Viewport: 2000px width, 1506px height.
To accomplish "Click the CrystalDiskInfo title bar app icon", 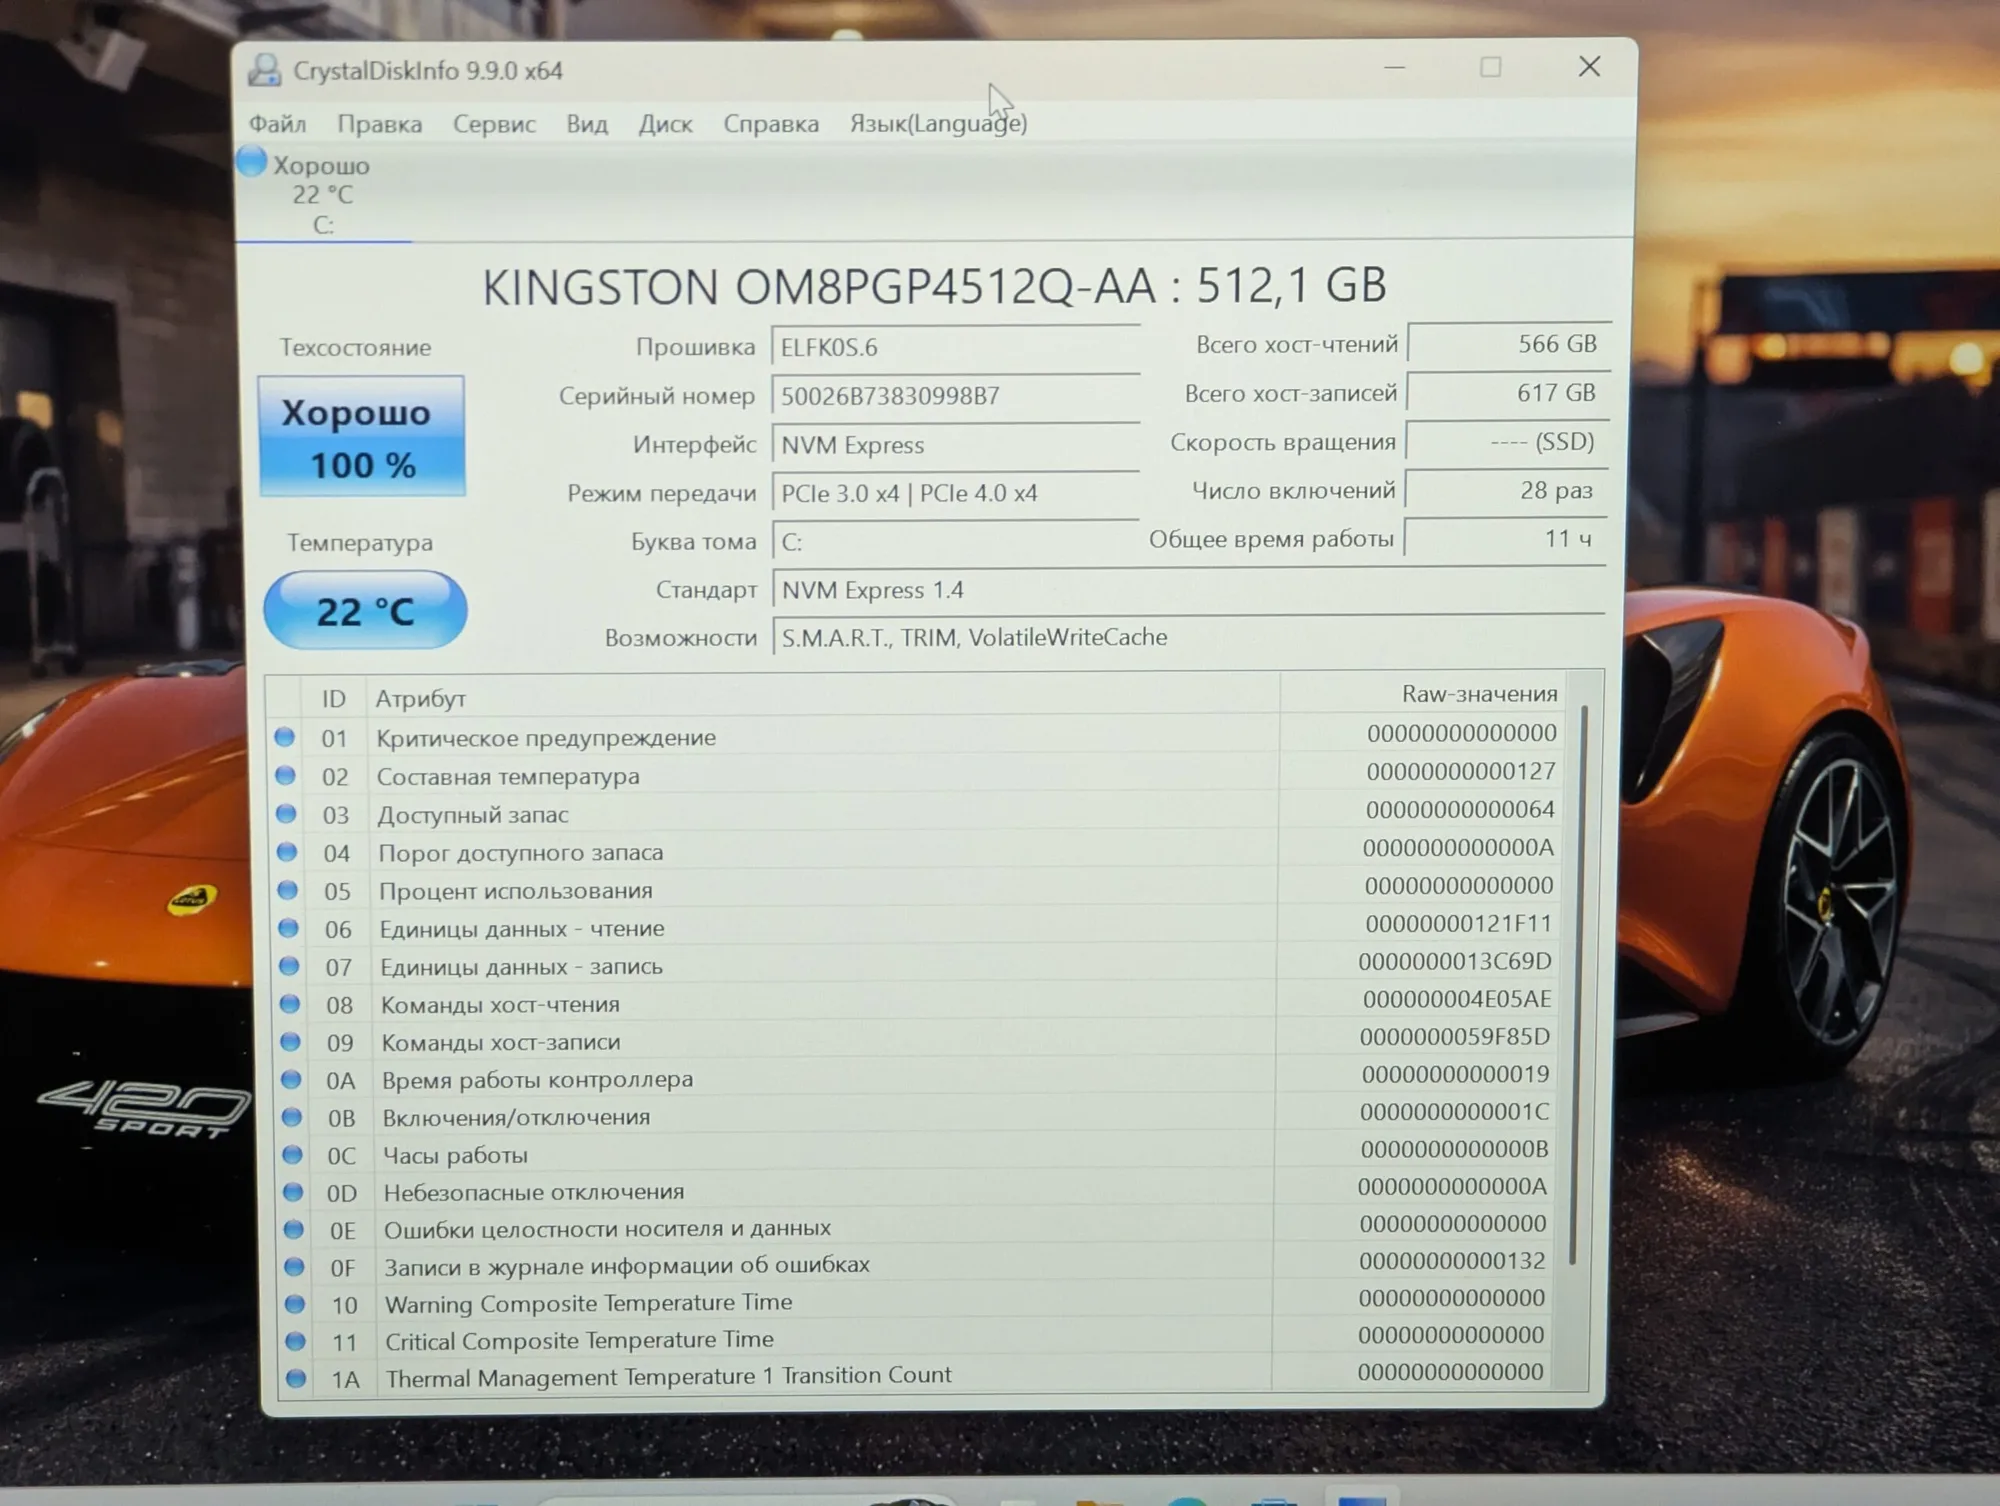I will tap(264, 70).
